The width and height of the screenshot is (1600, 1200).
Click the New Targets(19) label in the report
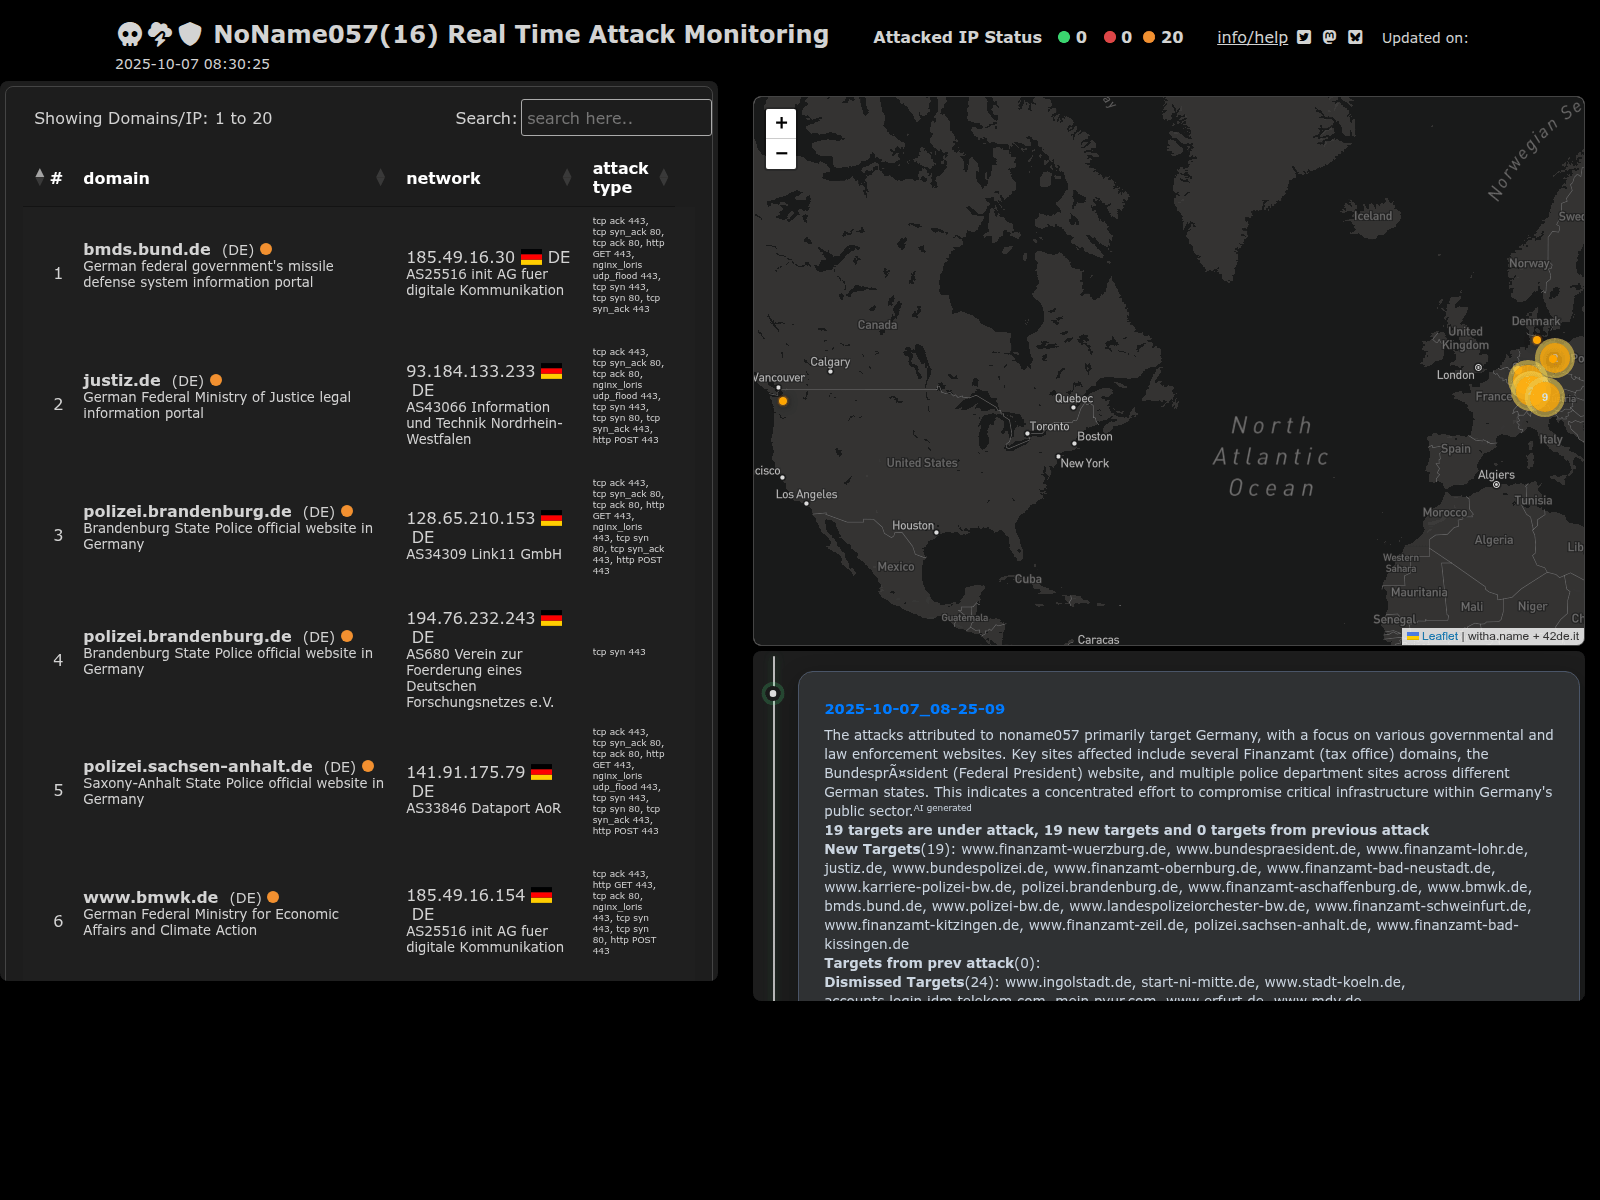point(889,849)
